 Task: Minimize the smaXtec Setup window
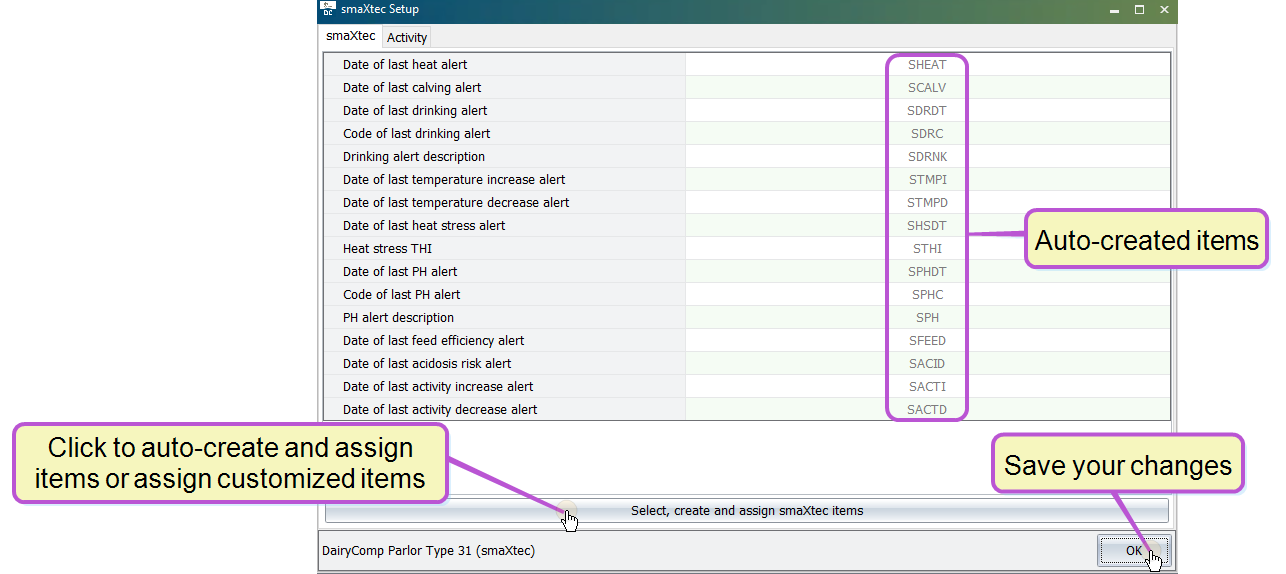1114,10
